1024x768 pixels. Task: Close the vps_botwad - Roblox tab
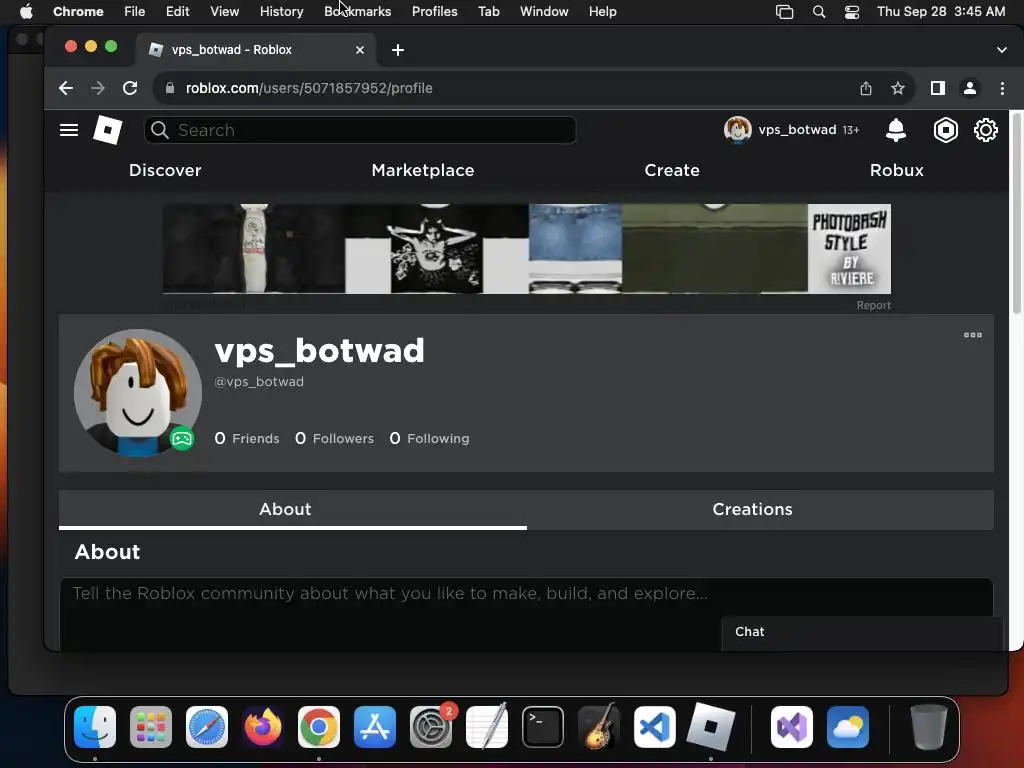tap(360, 50)
